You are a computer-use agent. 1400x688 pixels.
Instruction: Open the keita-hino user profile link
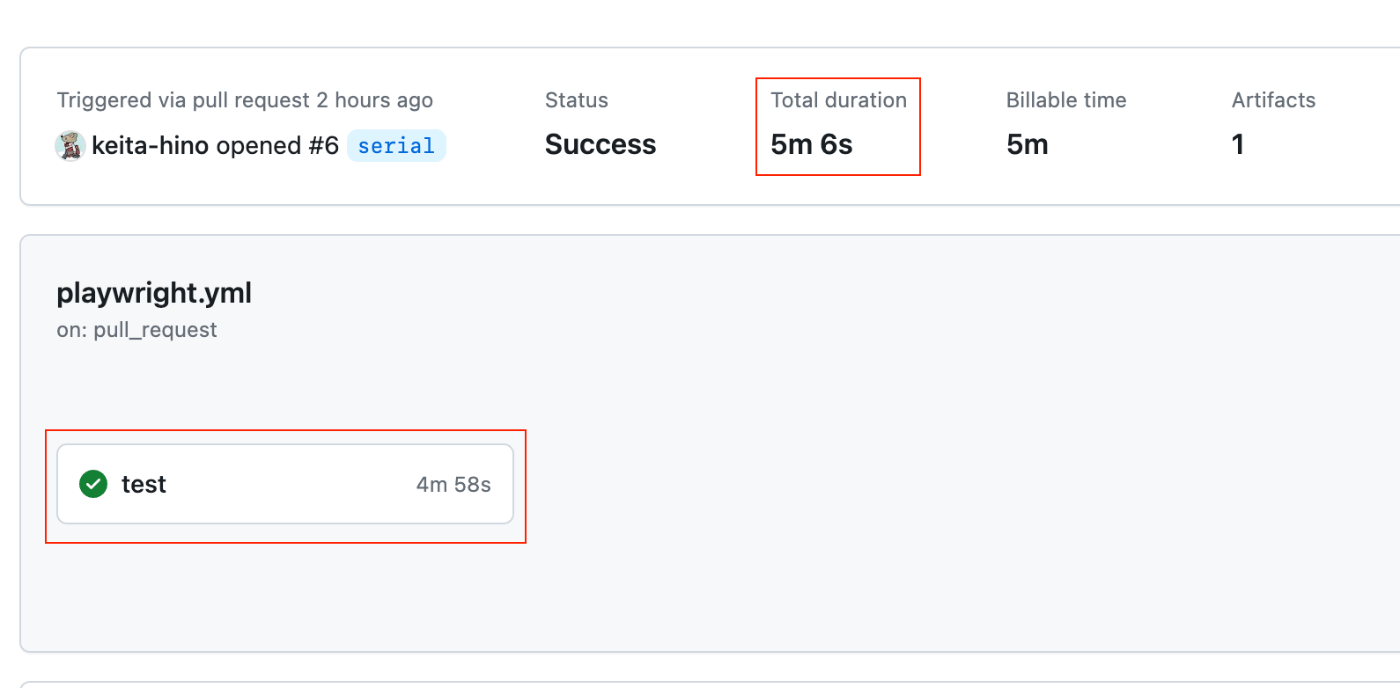point(150,146)
